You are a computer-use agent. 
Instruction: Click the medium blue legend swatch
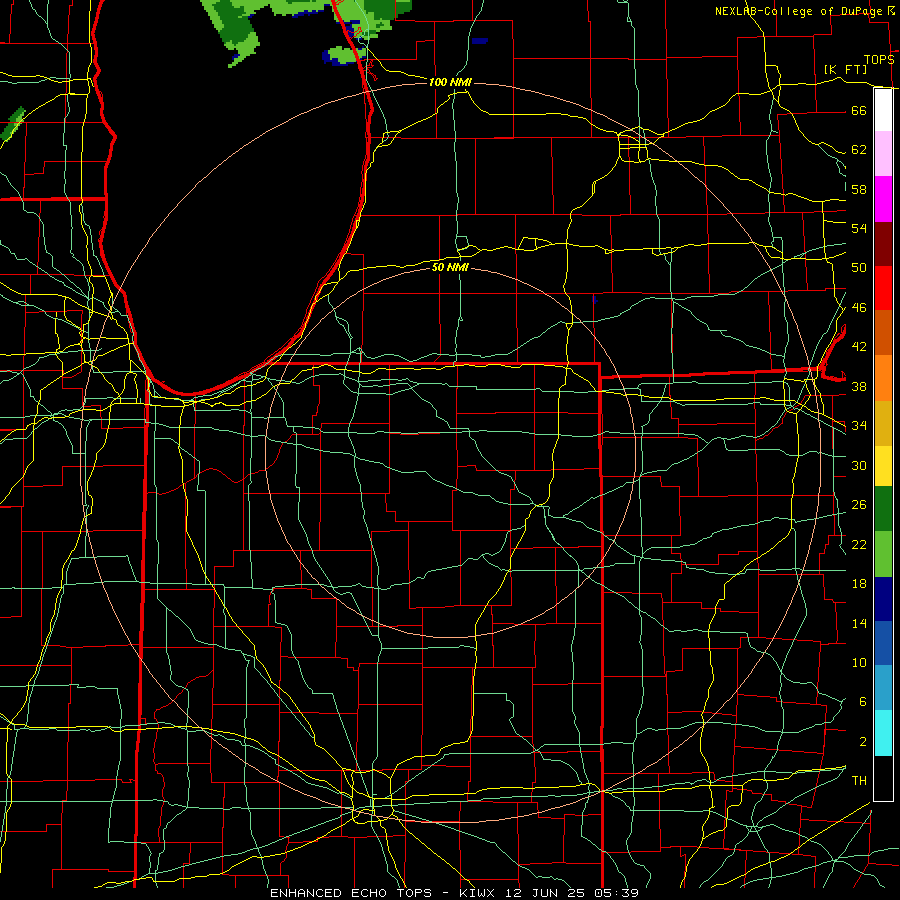883,643
